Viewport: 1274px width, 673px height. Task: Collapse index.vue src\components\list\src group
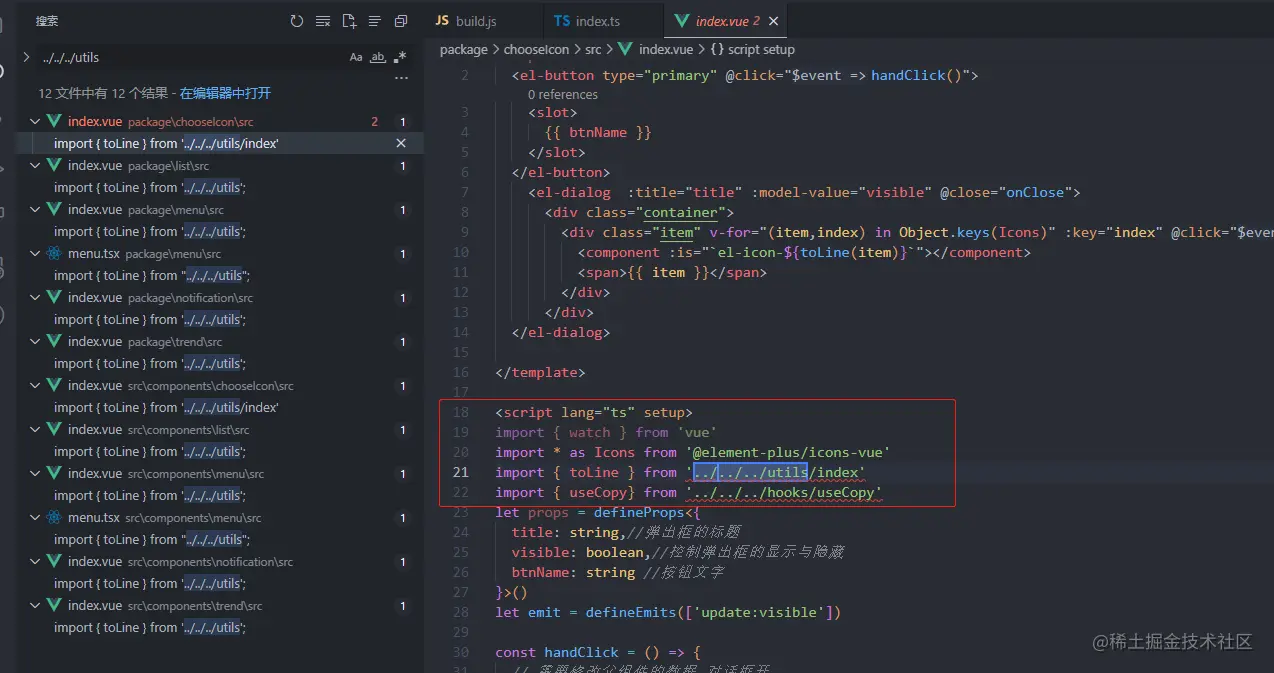[x=35, y=429]
